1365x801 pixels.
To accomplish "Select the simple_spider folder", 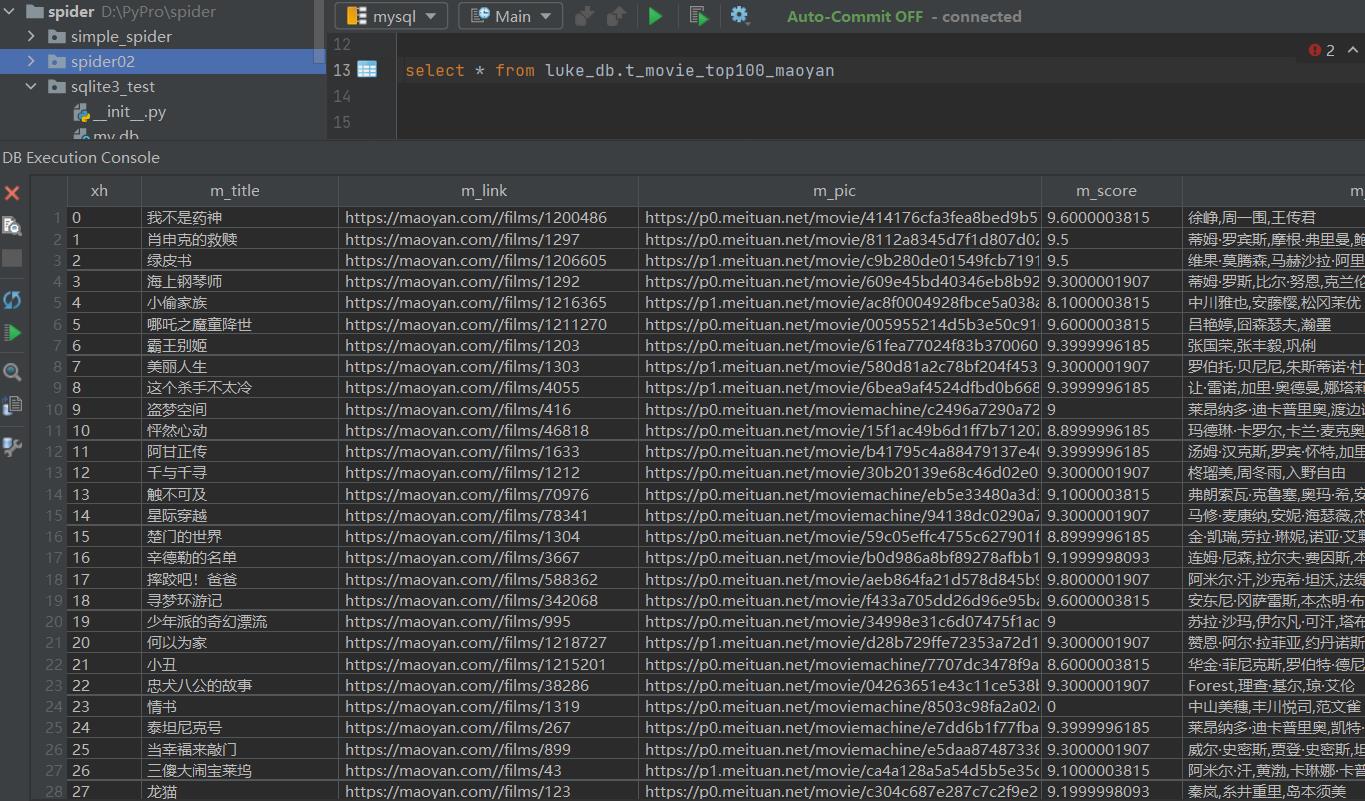I will coord(121,36).
